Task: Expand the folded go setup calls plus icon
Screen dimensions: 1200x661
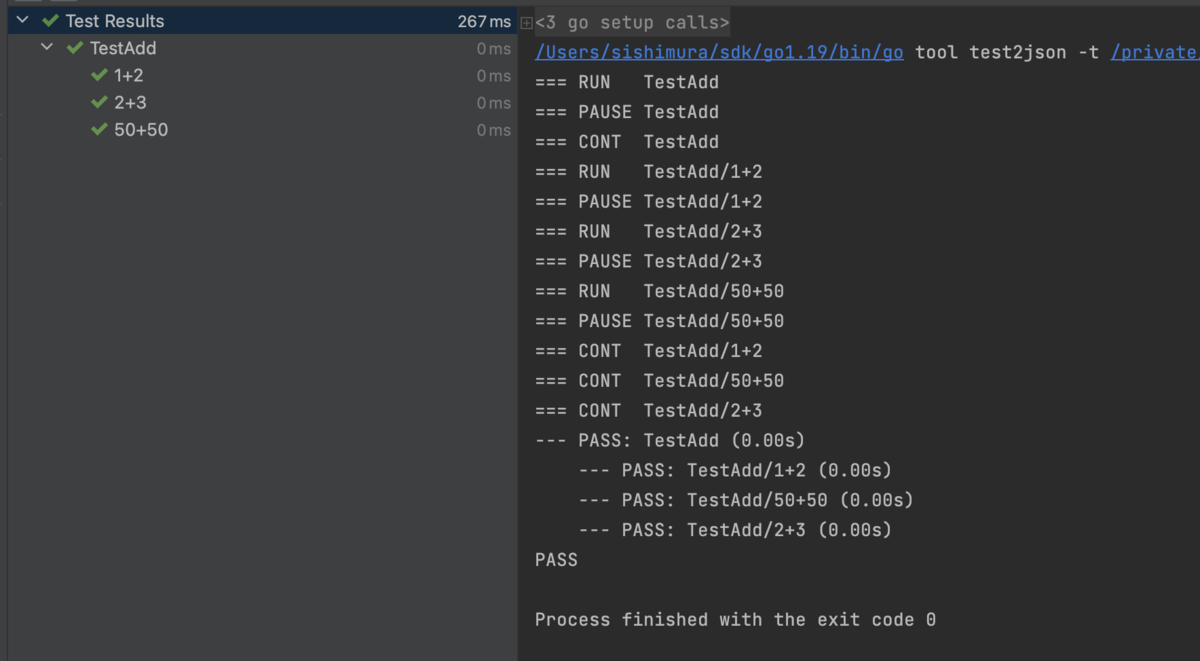Action: coord(526,23)
